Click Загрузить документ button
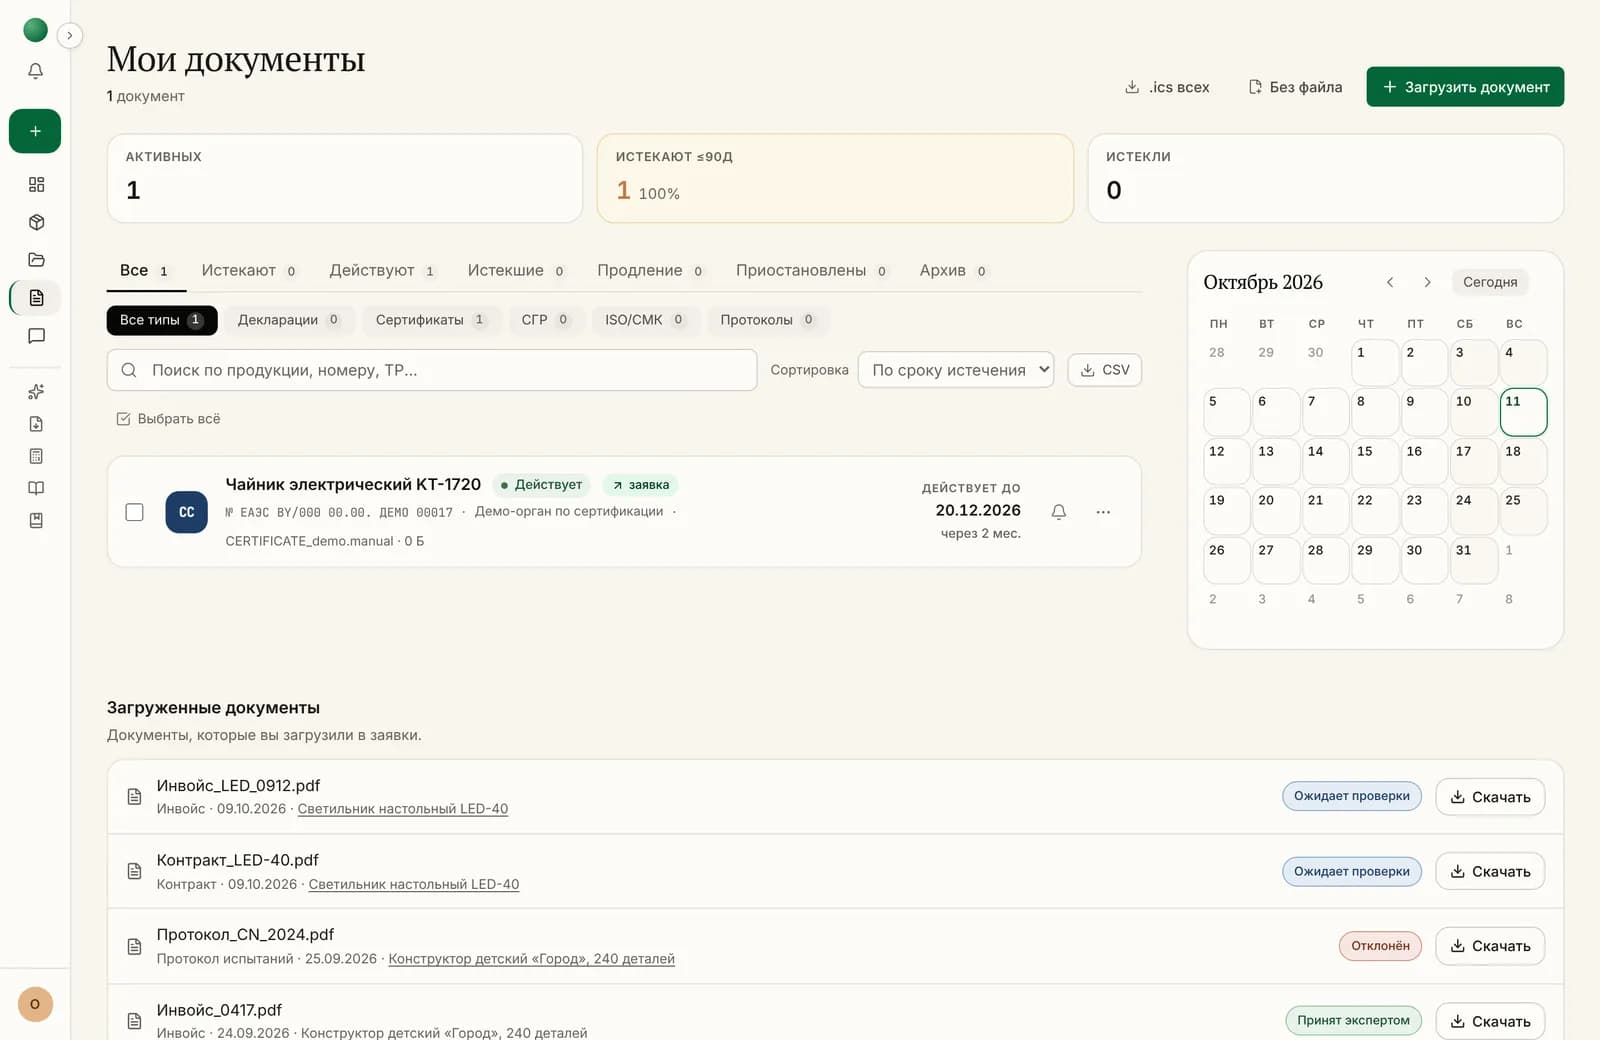This screenshot has width=1600, height=1040. [x=1465, y=87]
